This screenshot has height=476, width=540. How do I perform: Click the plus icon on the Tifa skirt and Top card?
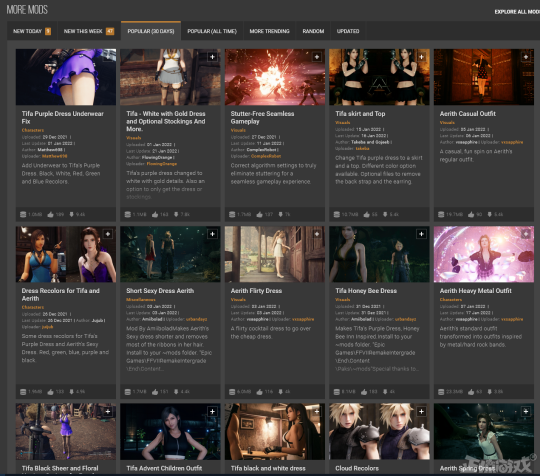click(x=422, y=57)
